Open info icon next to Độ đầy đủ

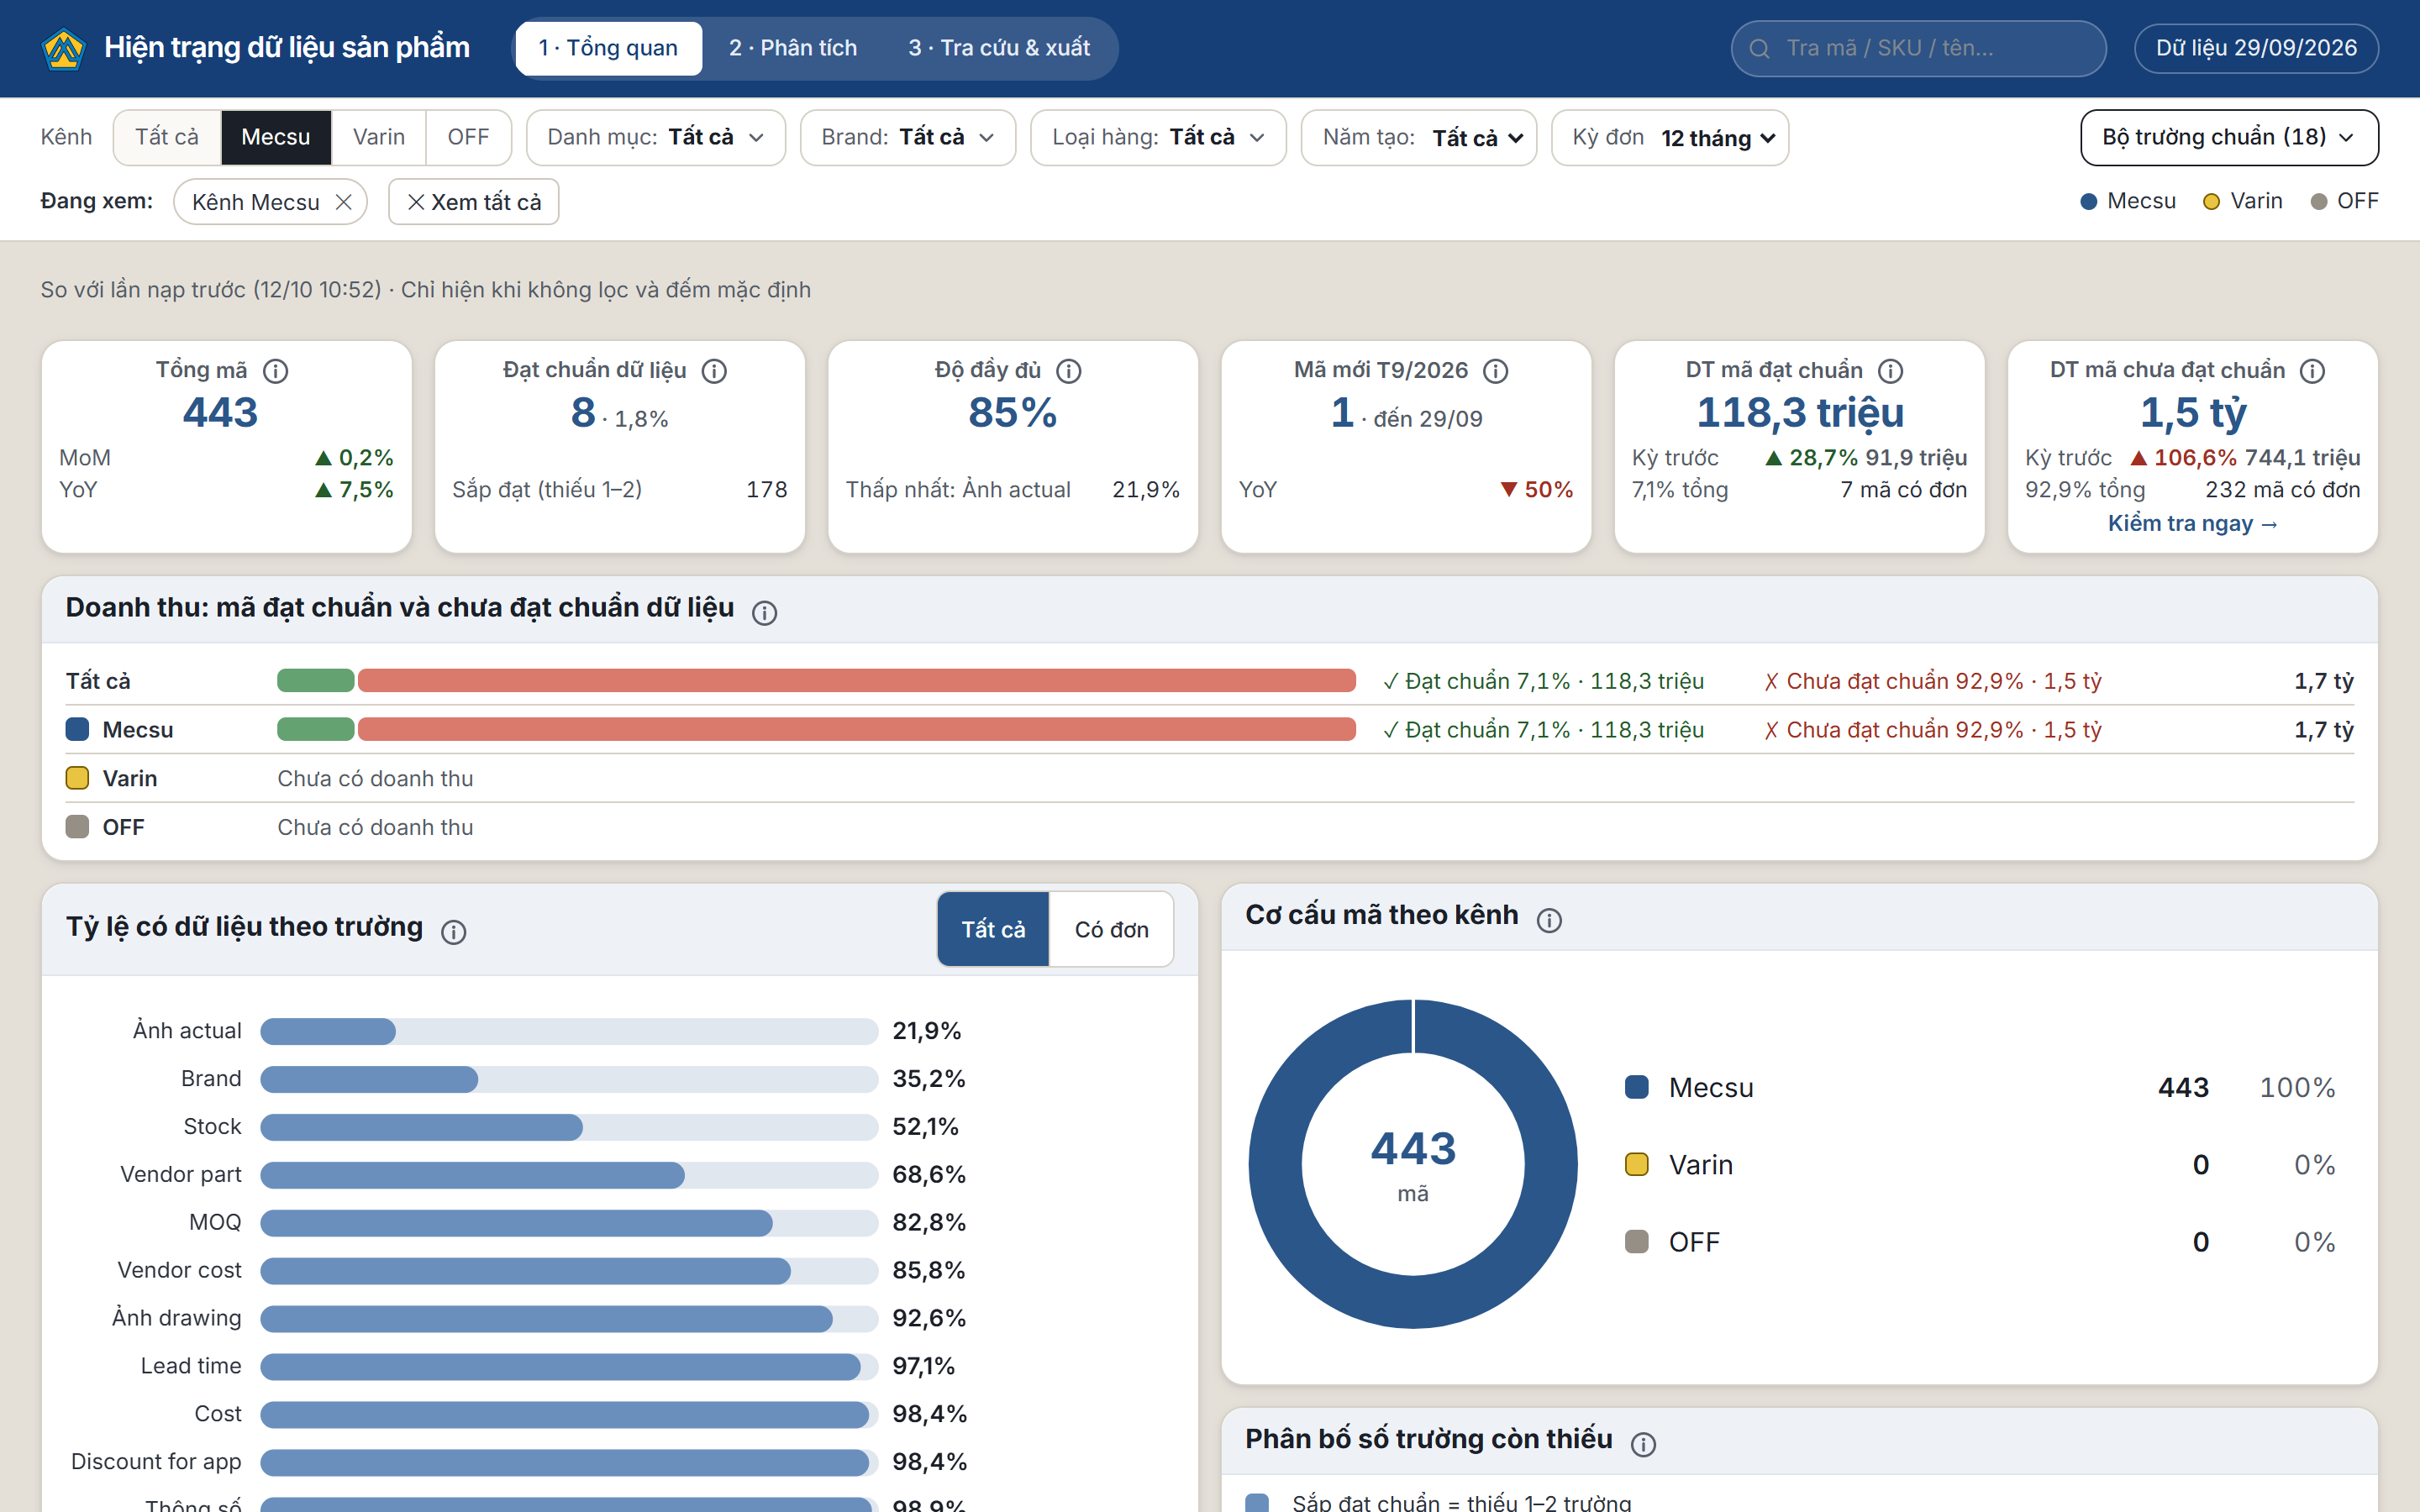[1069, 371]
